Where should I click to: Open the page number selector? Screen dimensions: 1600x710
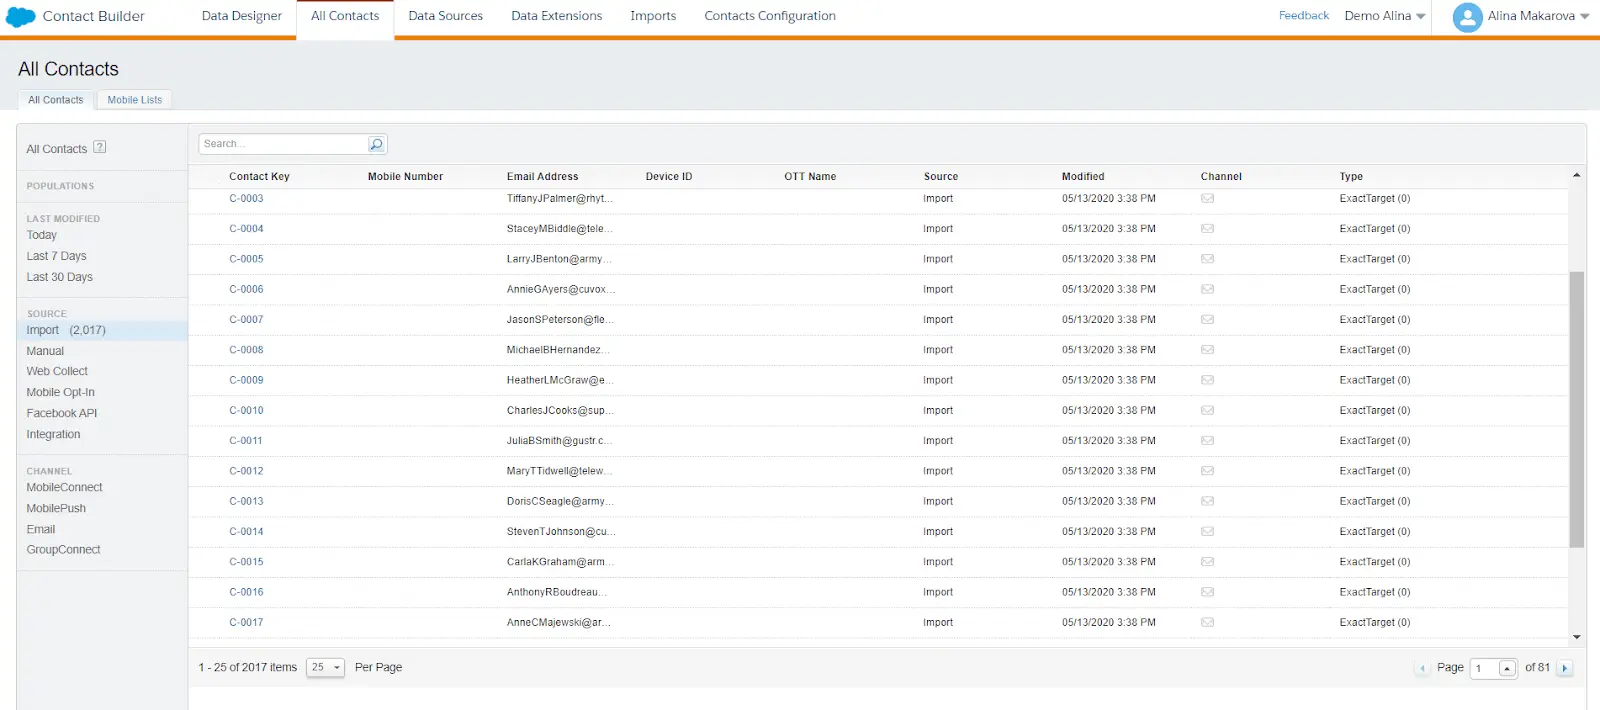click(1506, 668)
